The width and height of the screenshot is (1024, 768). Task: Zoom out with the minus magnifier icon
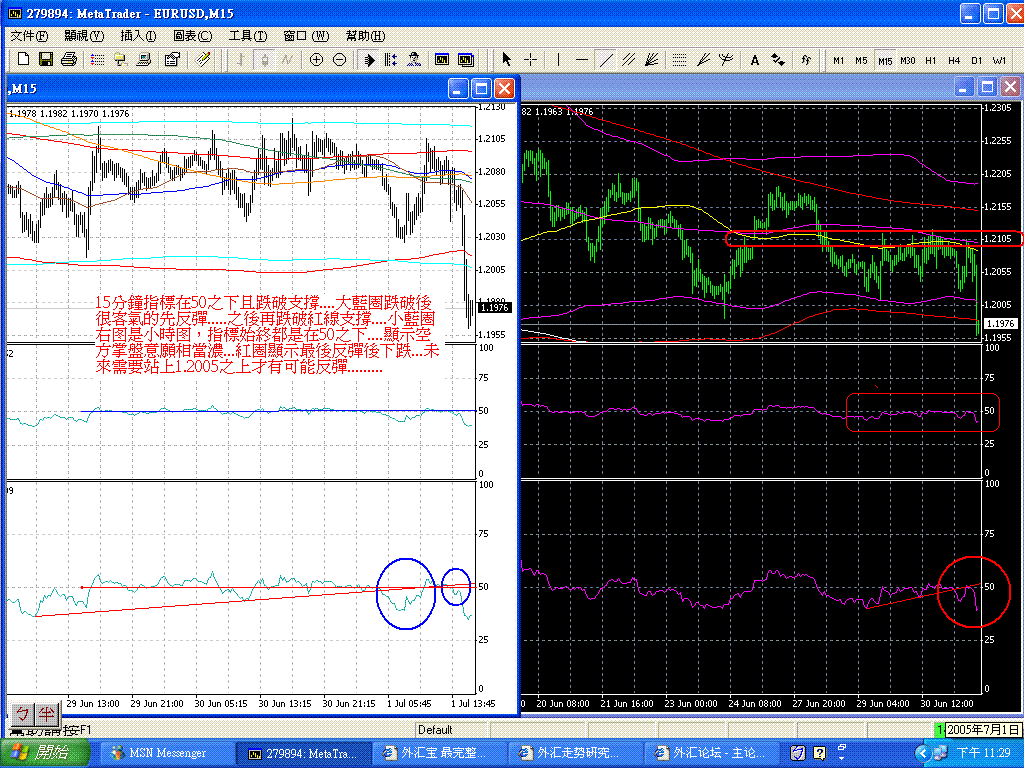[x=340, y=60]
